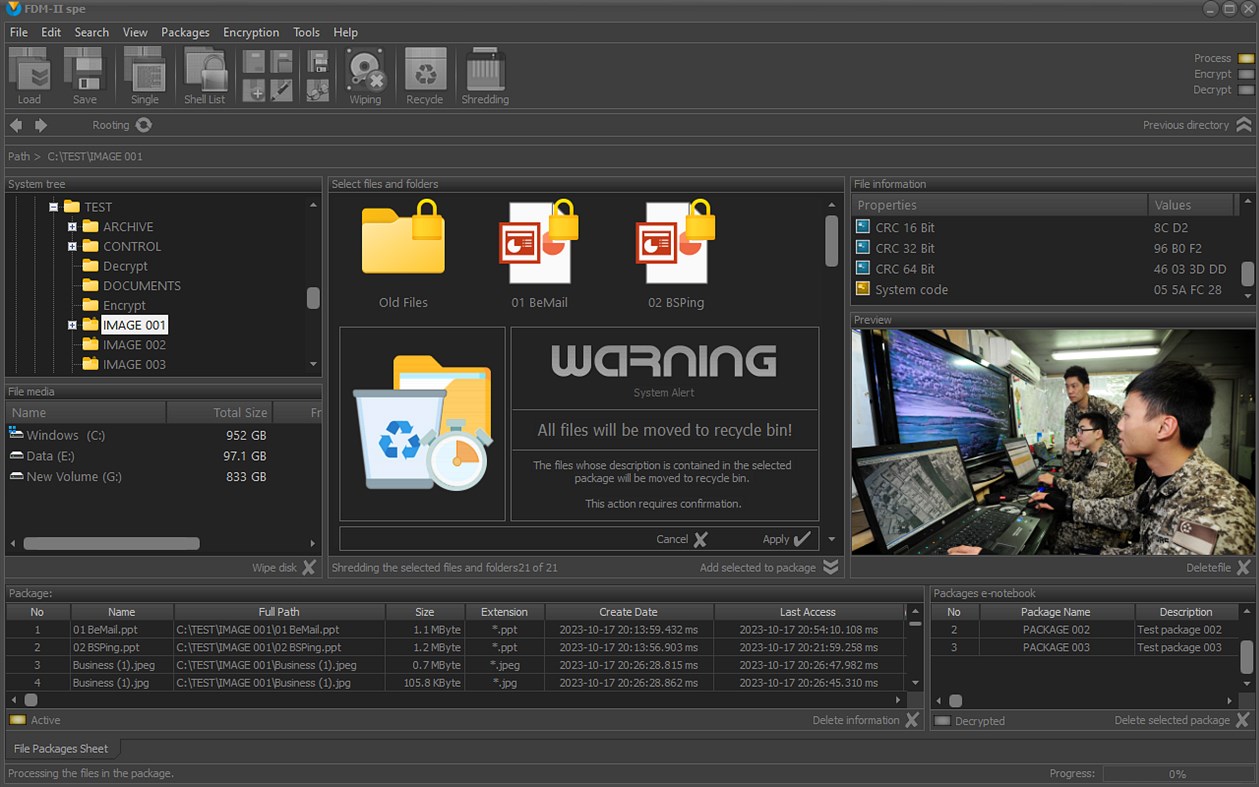This screenshot has width=1259, height=787.
Task: Click the Progress bar showing 0%
Action: click(1177, 774)
